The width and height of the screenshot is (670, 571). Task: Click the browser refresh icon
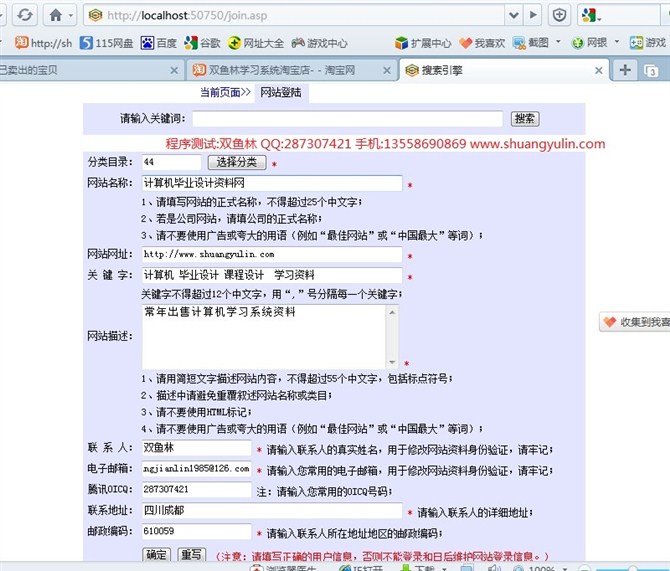pyautogui.click(x=25, y=15)
